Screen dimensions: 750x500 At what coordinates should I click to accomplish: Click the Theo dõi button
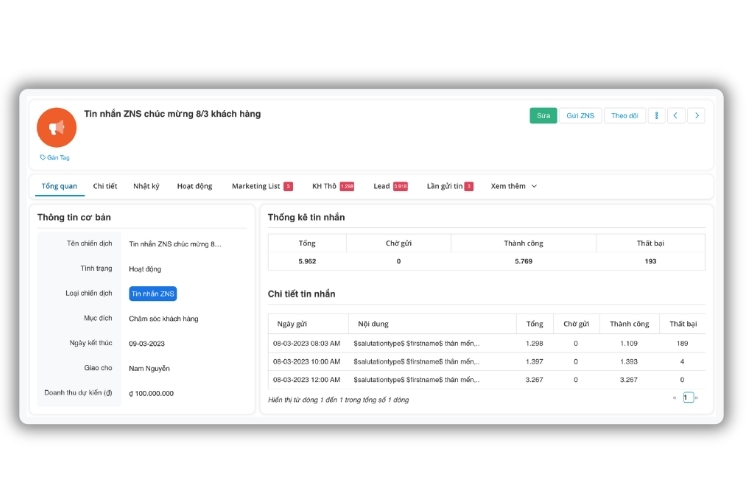tap(624, 116)
